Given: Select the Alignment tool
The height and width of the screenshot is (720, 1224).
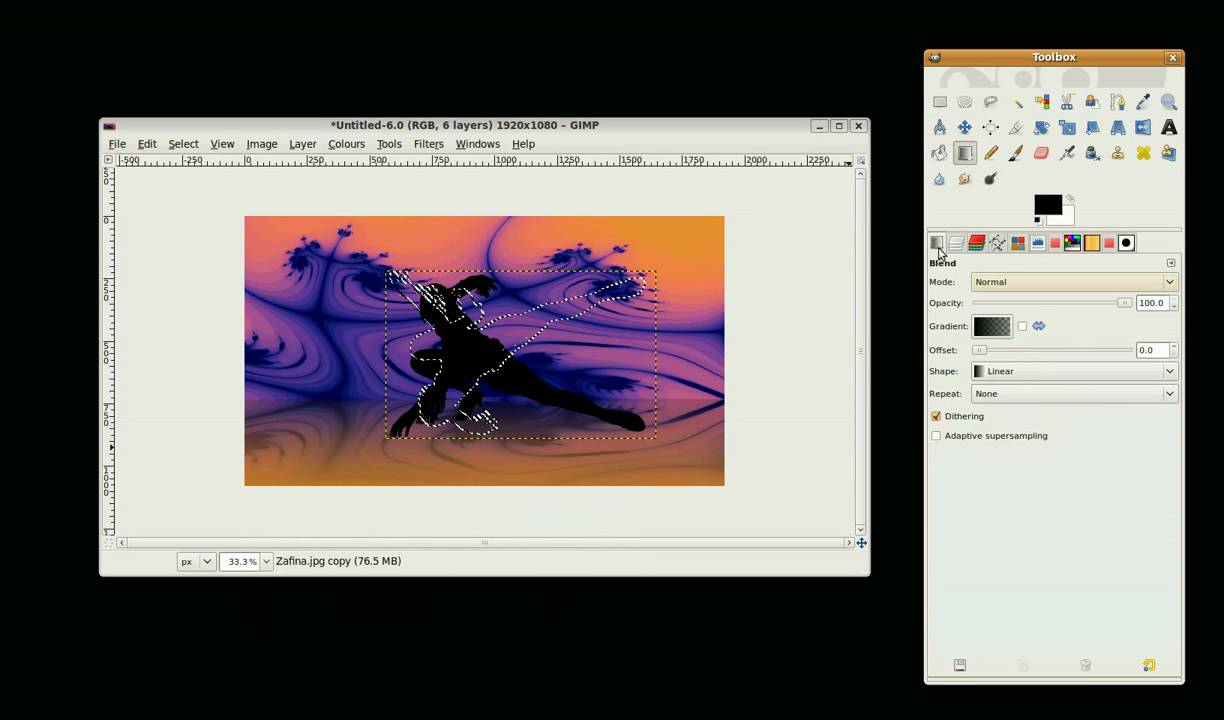Looking at the screenshot, I should (990, 128).
